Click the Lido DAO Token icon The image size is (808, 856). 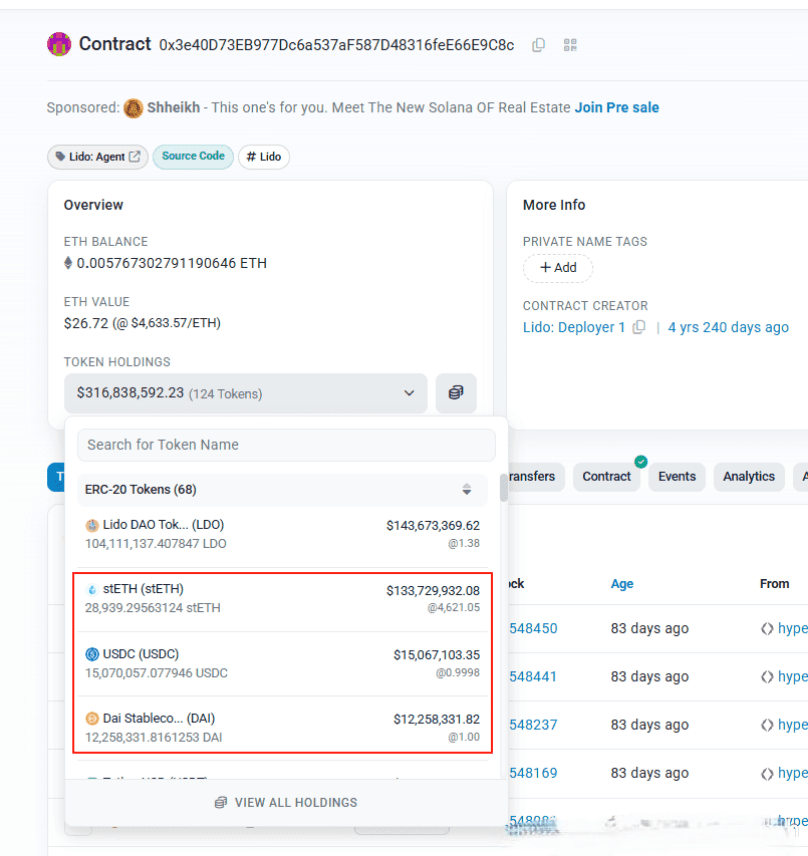coord(92,525)
